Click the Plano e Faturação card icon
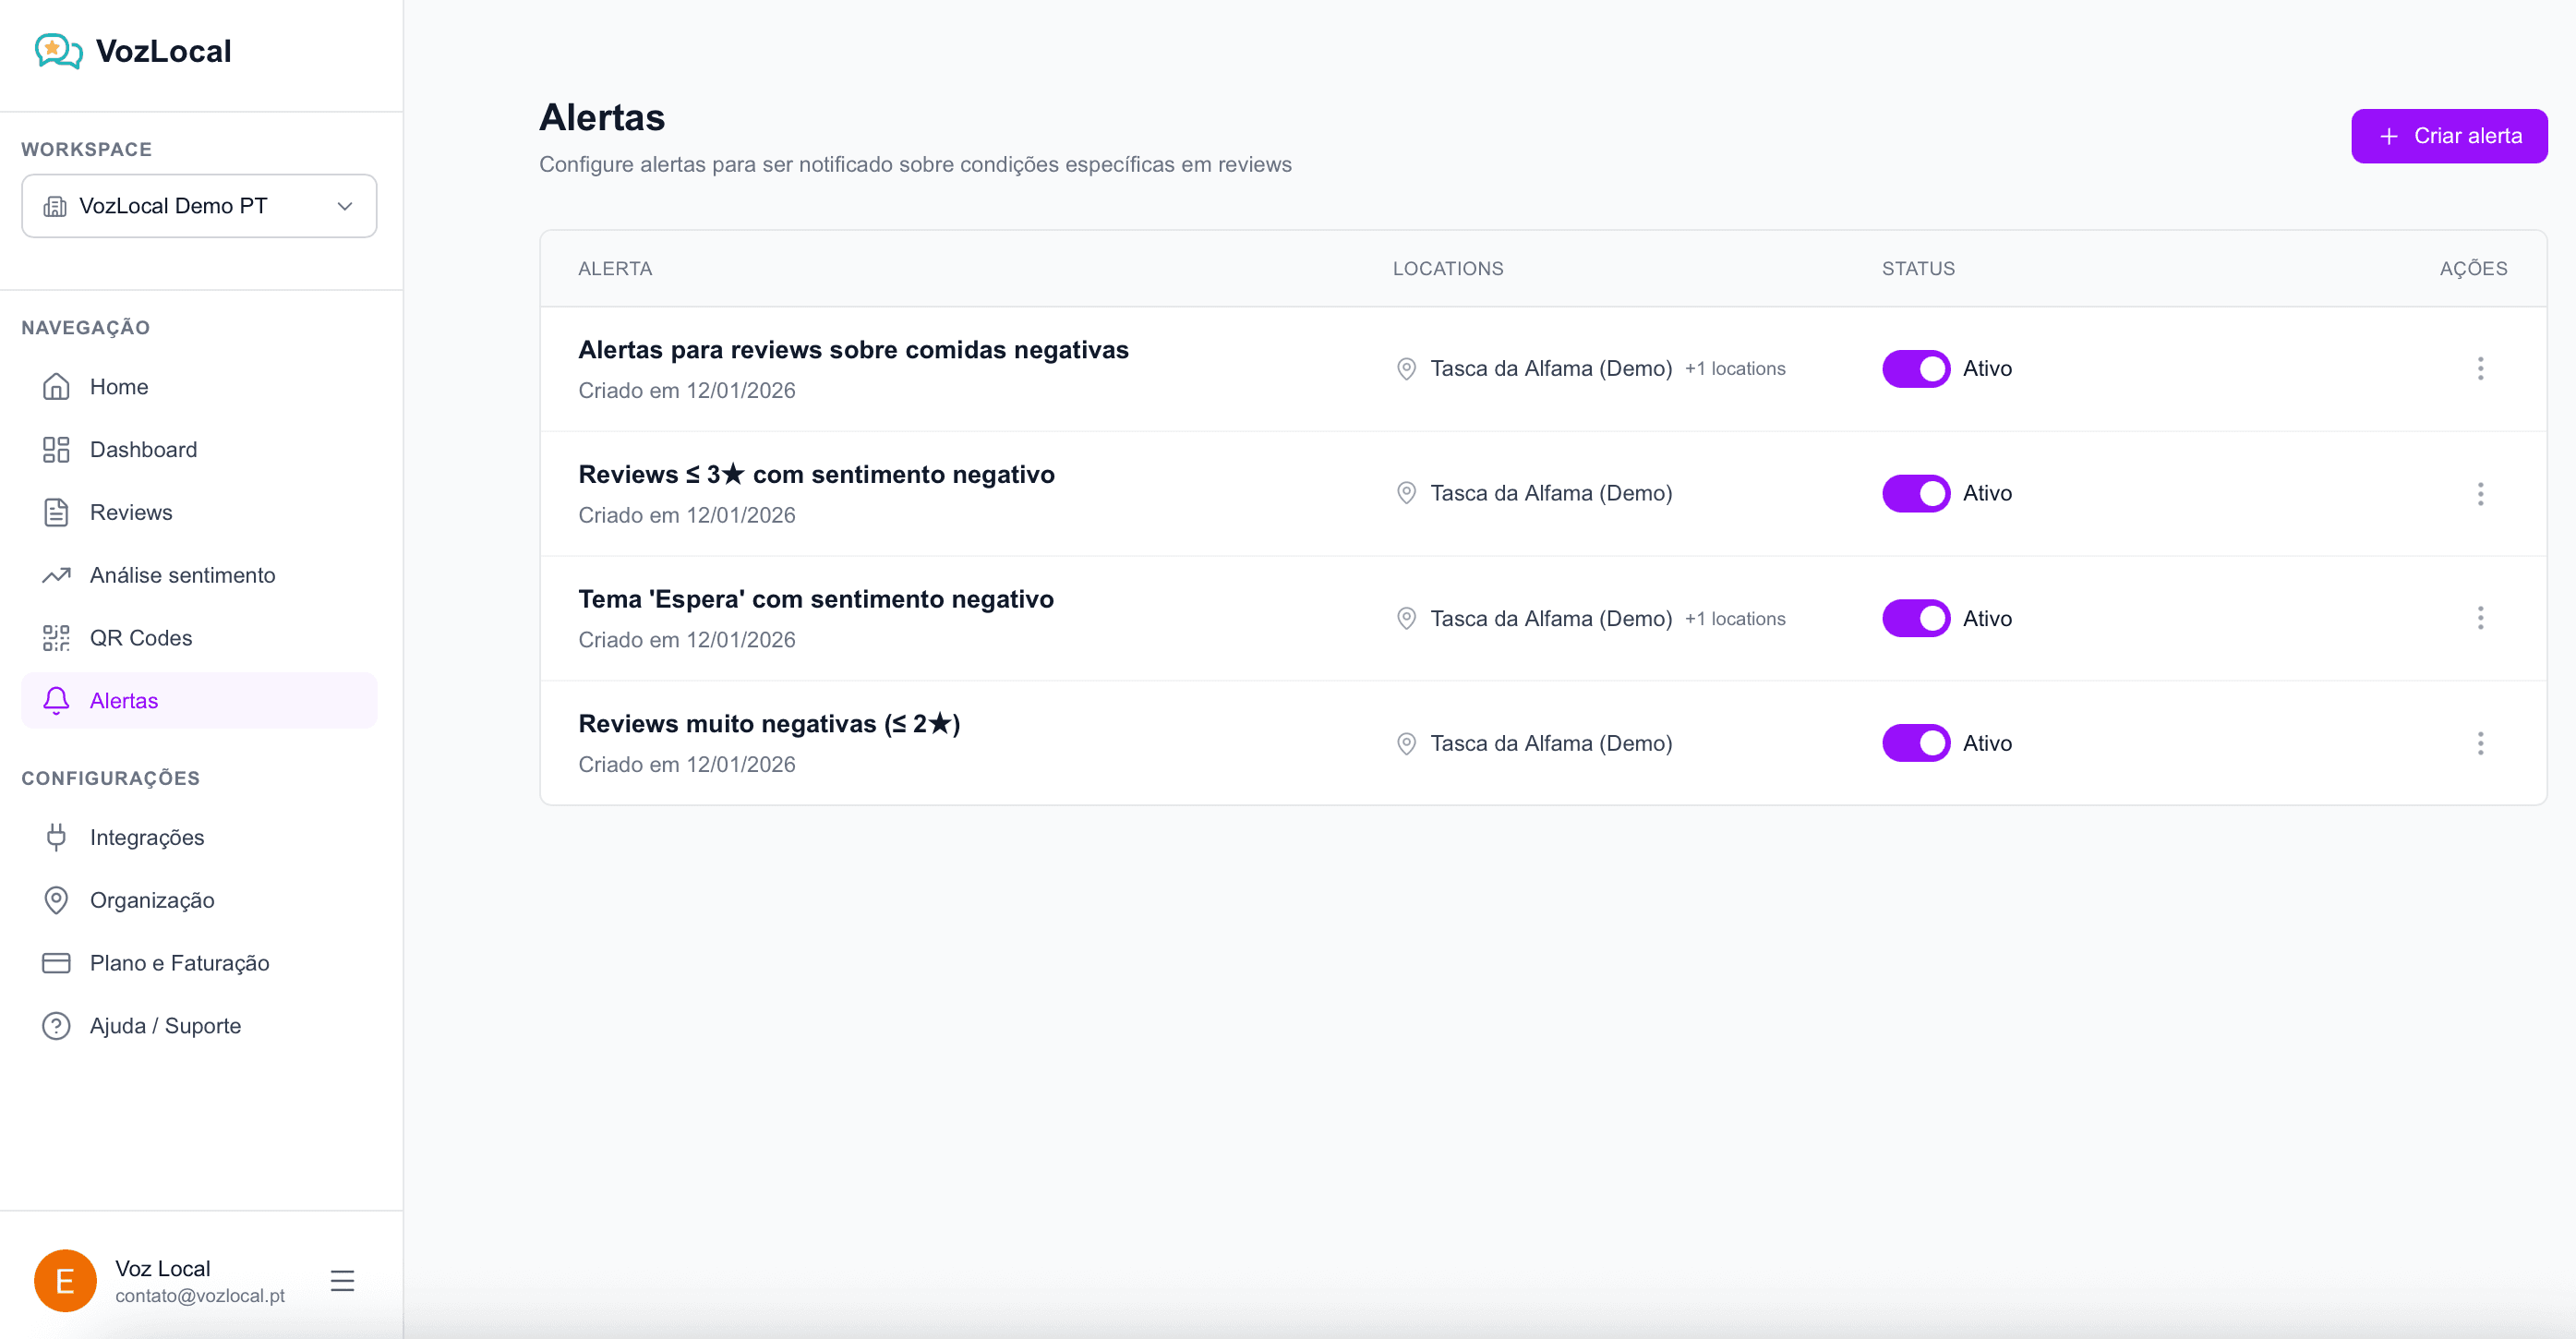Screen dimensions: 2576x1339 (x=56, y=963)
